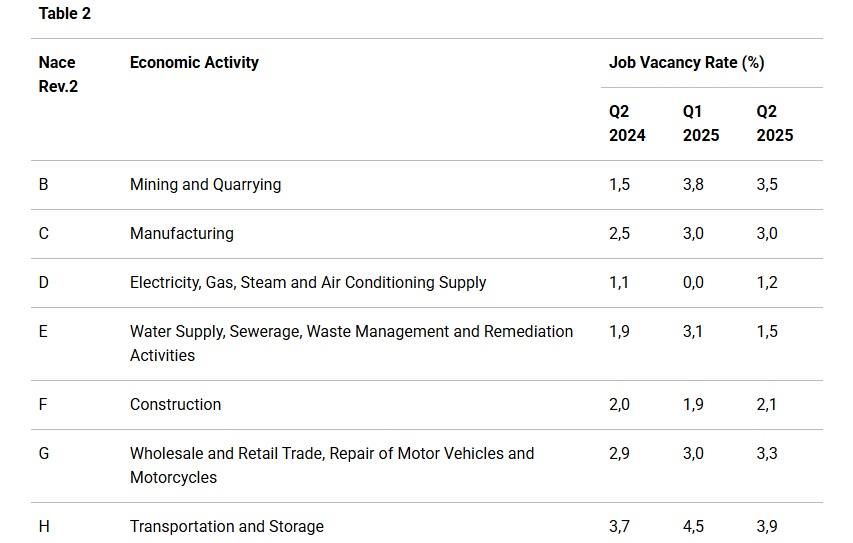Click the Job Vacancy Rate (%) header
This screenshot has height=543, width=853.
click(x=687, y=62)
